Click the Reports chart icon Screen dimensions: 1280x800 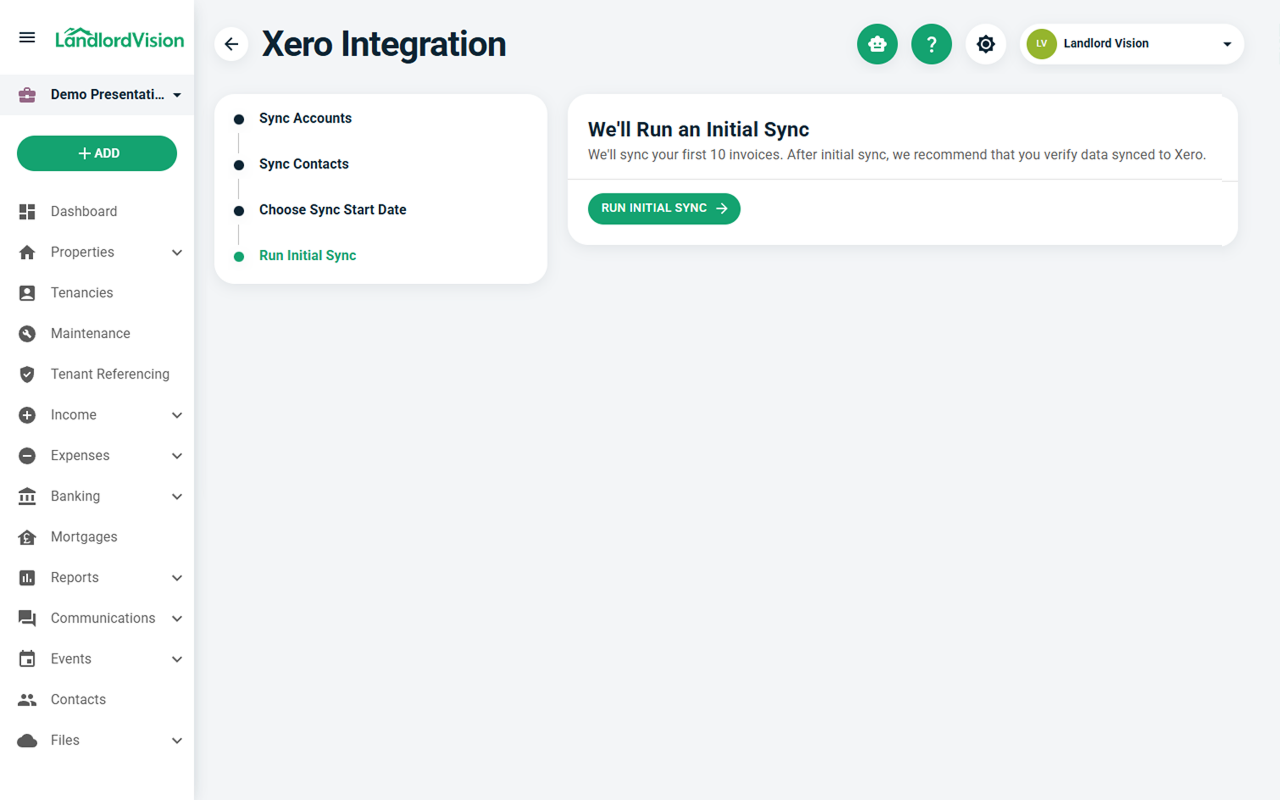(27, 578)
